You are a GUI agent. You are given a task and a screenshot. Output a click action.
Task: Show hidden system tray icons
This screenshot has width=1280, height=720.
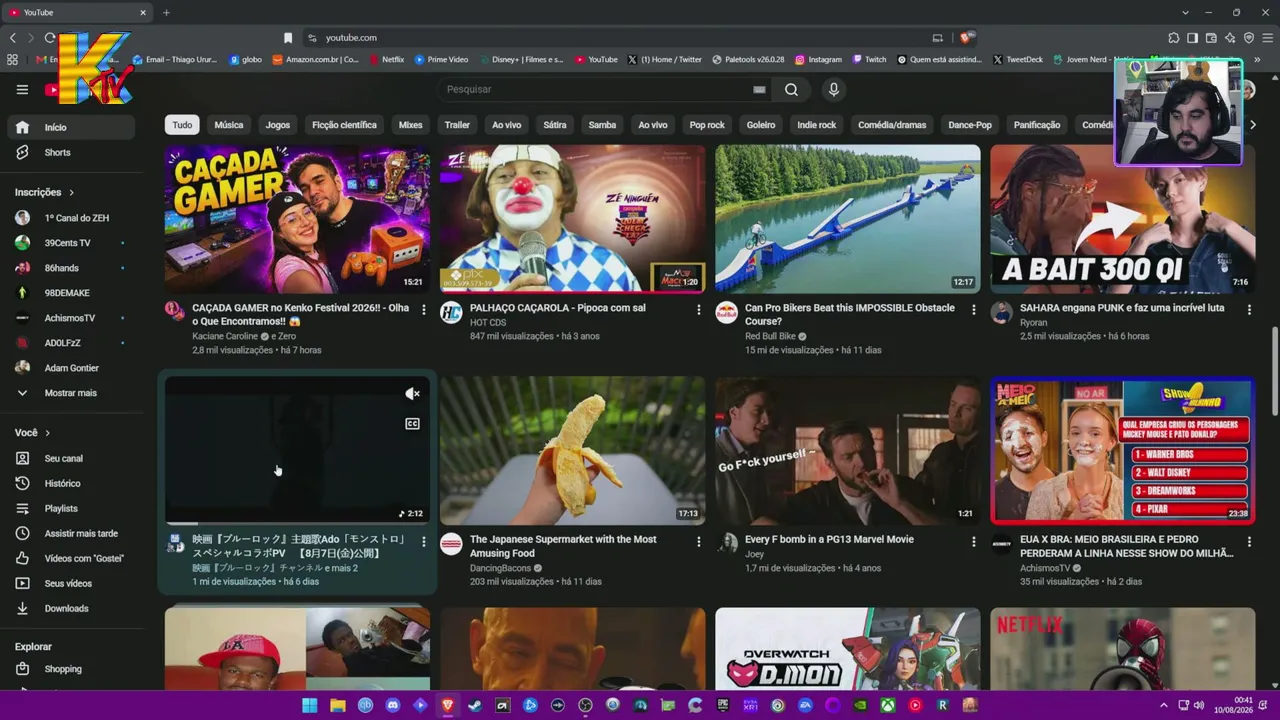click(x=1164, y=705)
